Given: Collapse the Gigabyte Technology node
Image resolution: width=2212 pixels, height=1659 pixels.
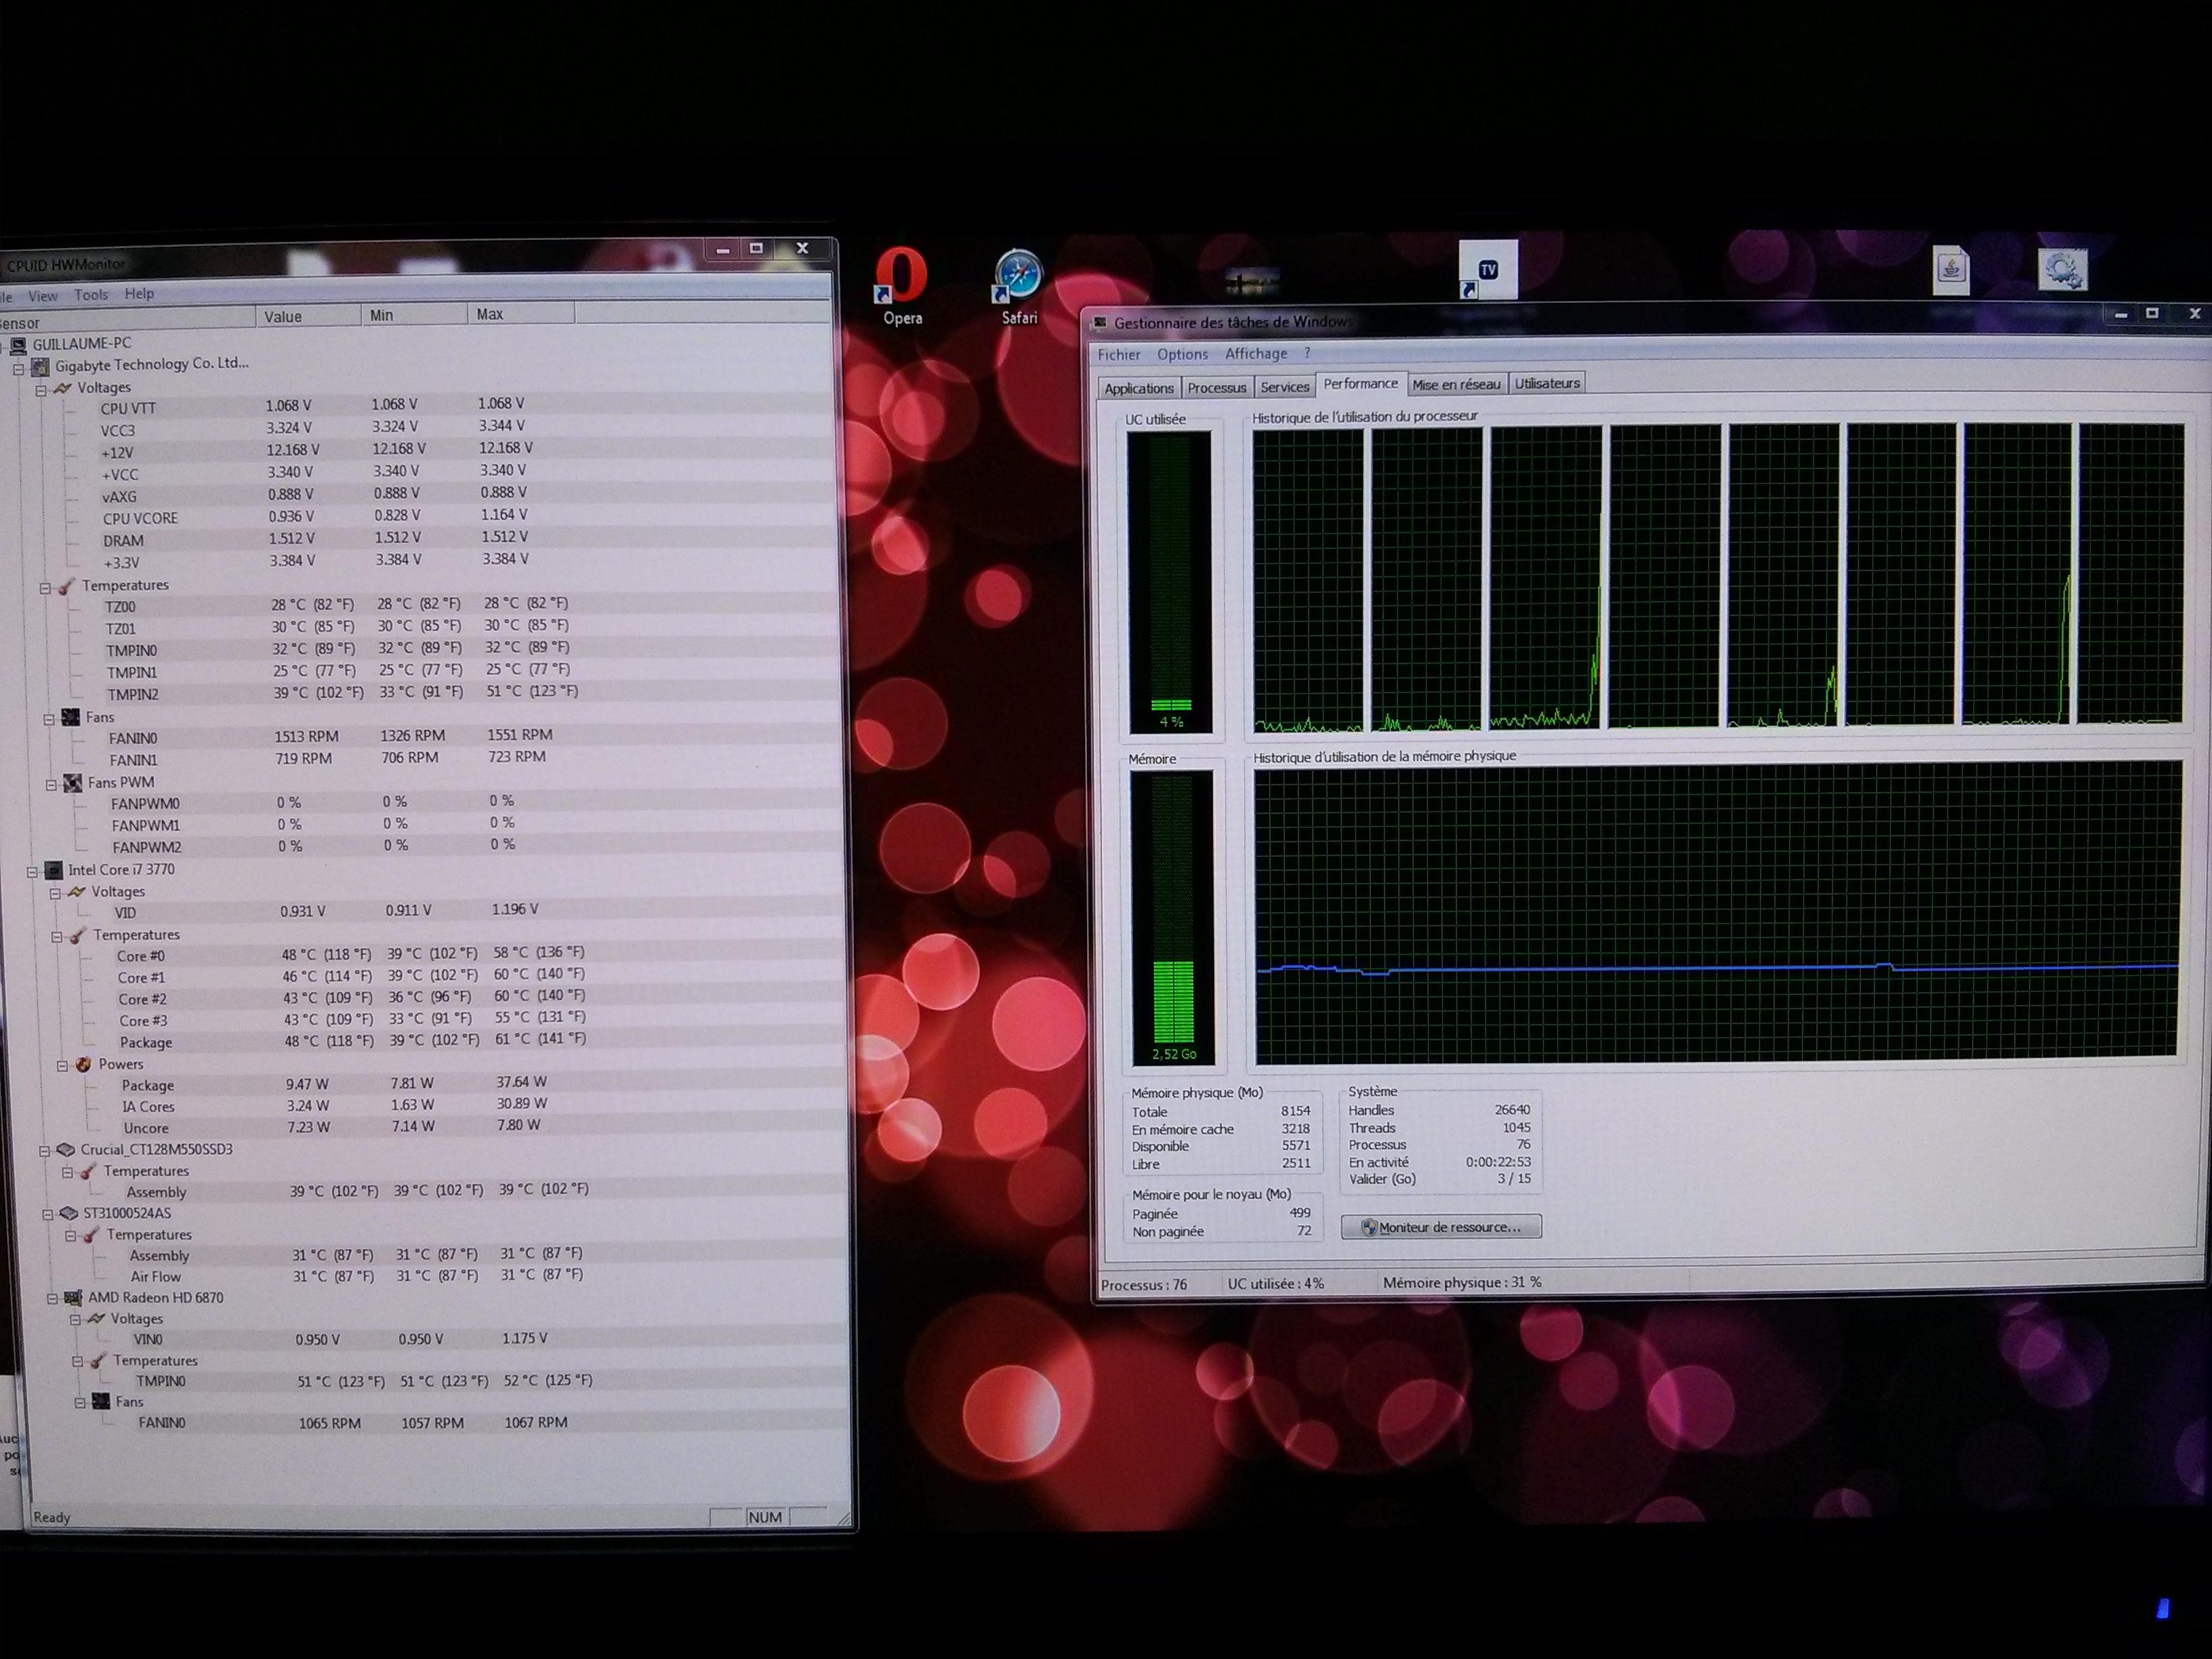Looking at the screenshot, I should (18, 369).
